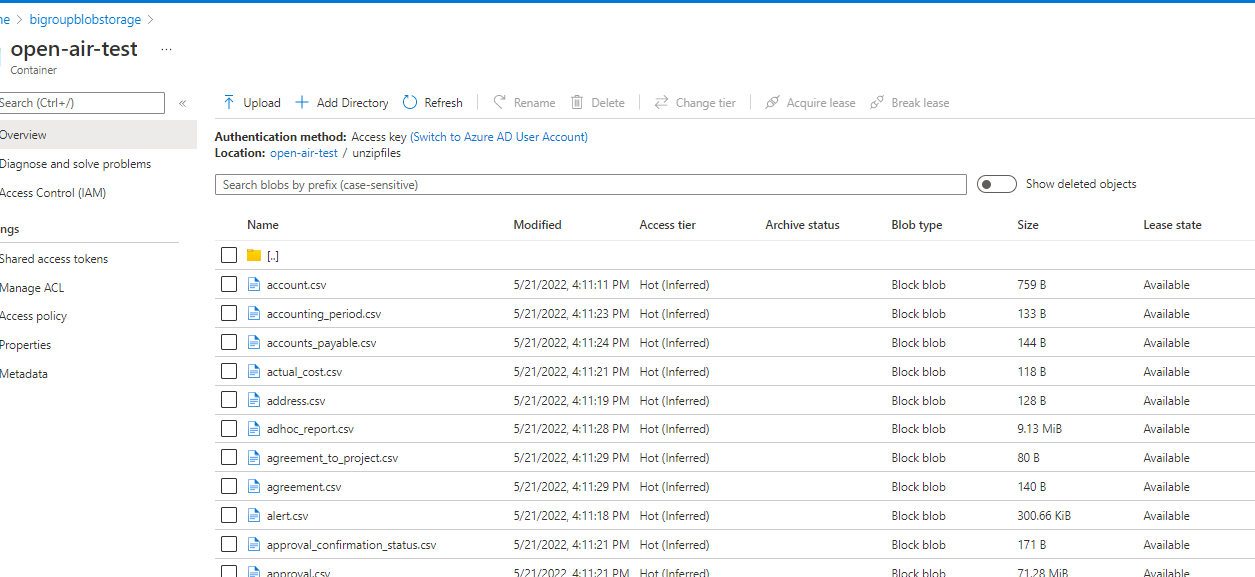Select the agreement_to_project.csv checkbox
Viewport: 1255px width, 577px height.
tap(229, 458)
